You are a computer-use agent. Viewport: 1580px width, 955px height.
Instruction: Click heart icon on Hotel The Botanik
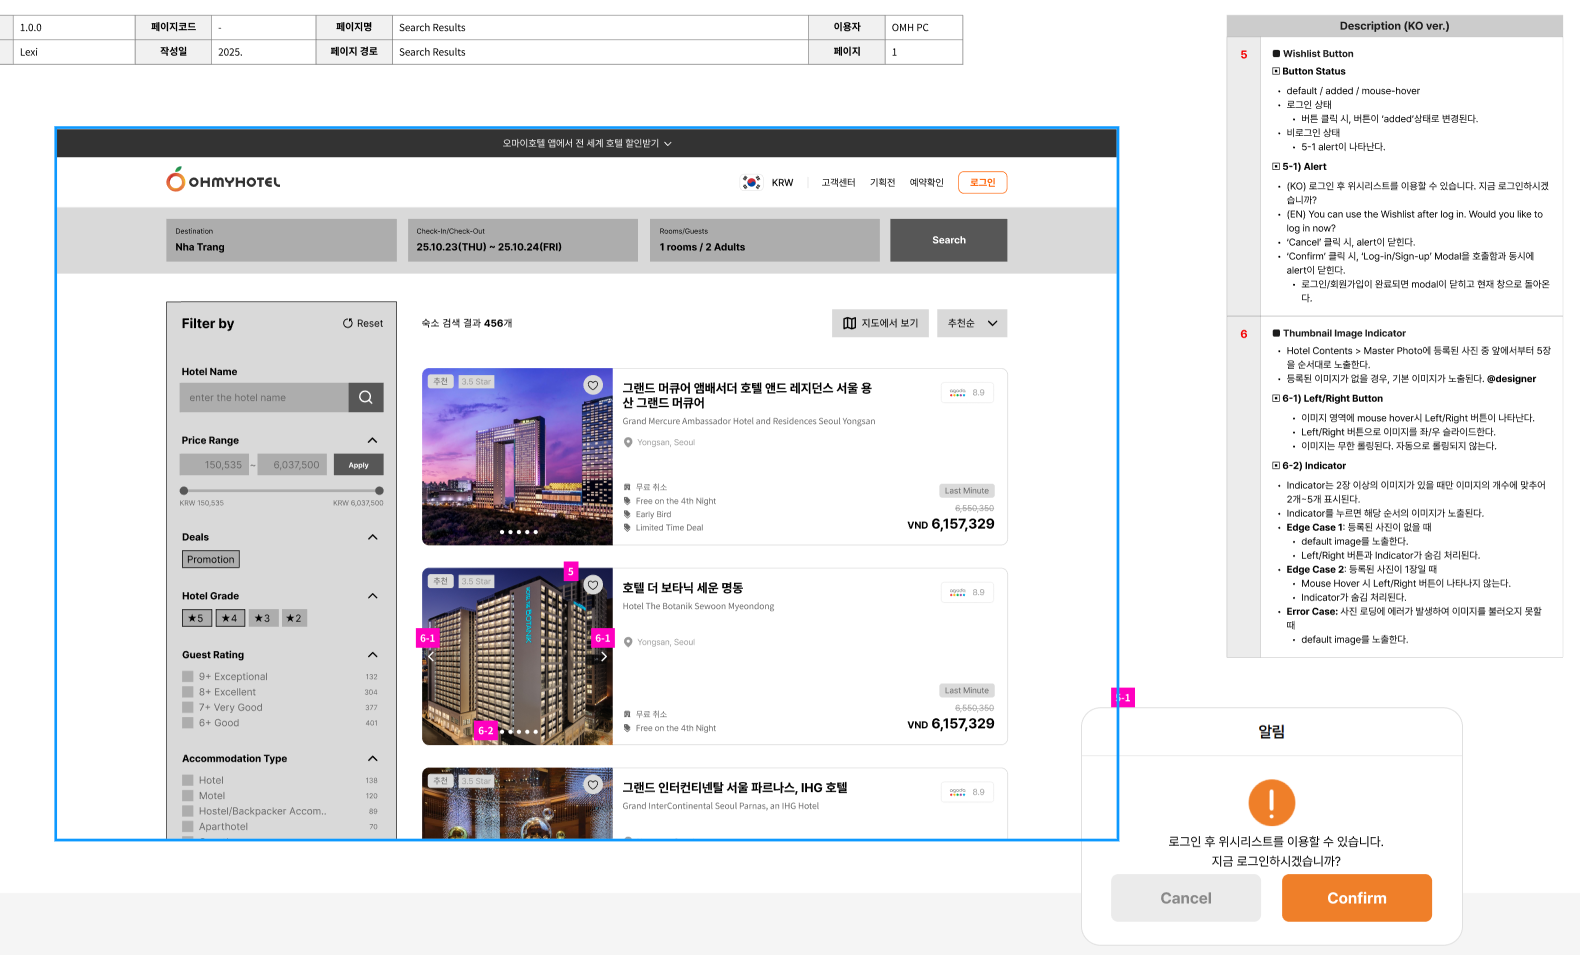pos(593,585)
